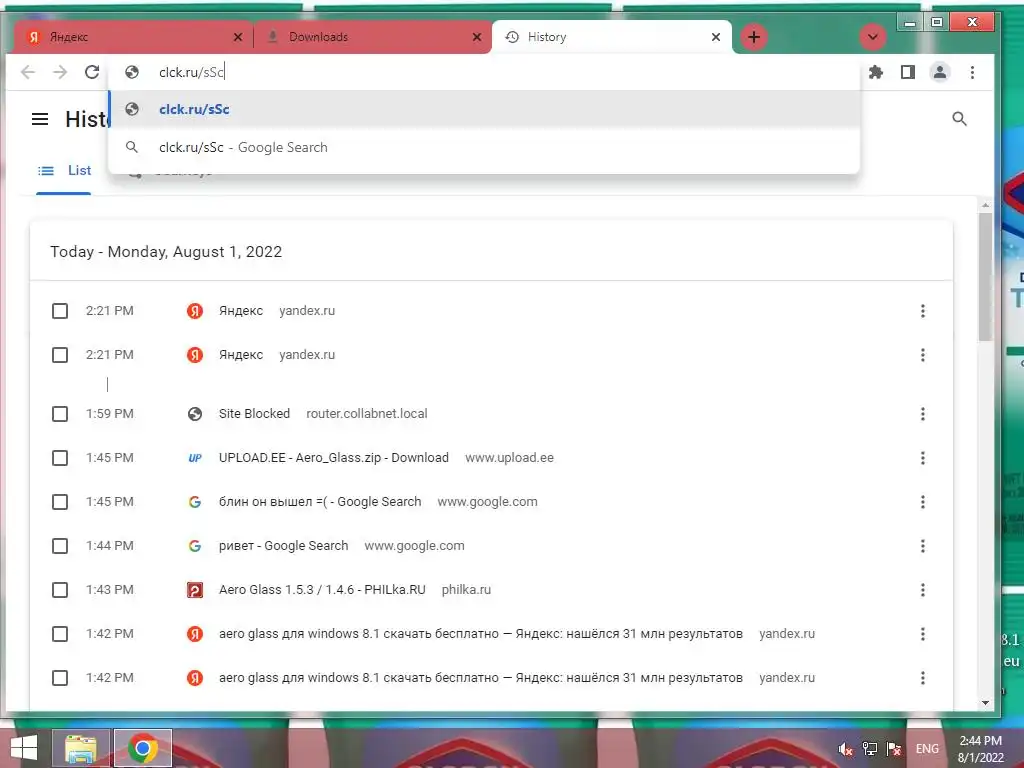Open the tab search dropdown arrow
This screenshot has width=1024, height=768.
pyautogui.click(x=872, y=37)
